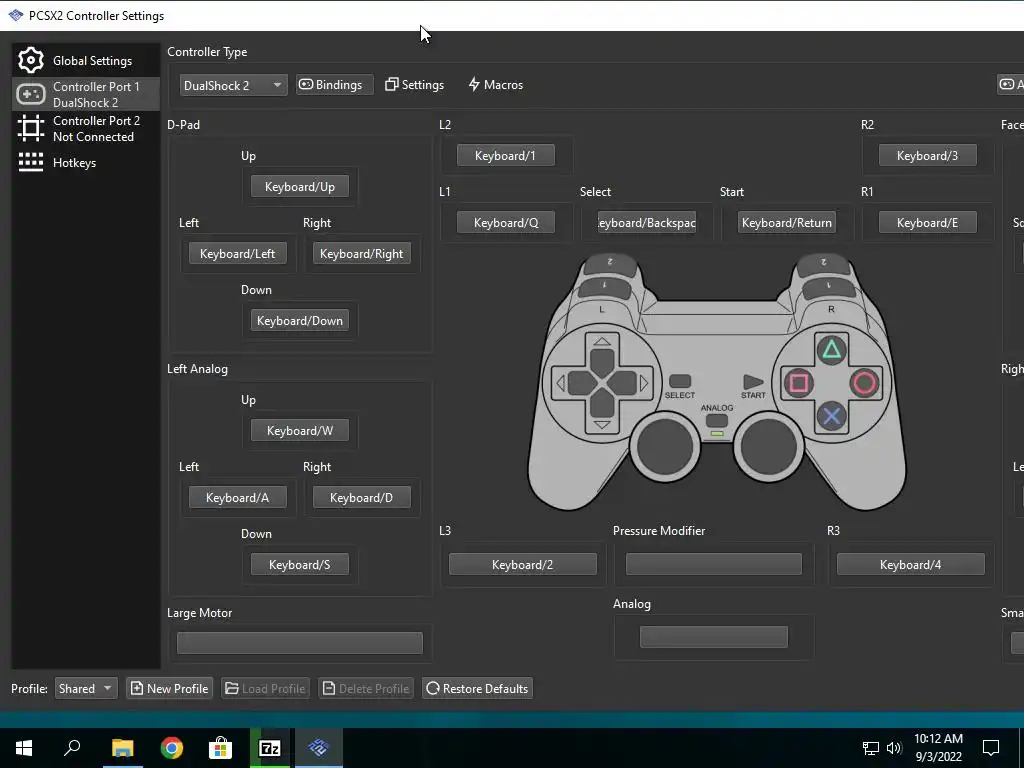Open volume speaker tray icon
1024x768 pixels.
click(x=894, y=748)
